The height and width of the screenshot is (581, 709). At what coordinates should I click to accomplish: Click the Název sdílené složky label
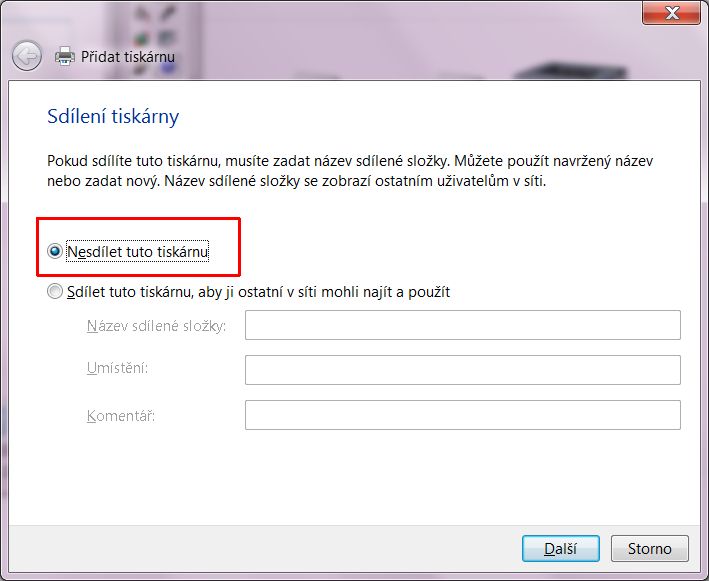[157, 325]
